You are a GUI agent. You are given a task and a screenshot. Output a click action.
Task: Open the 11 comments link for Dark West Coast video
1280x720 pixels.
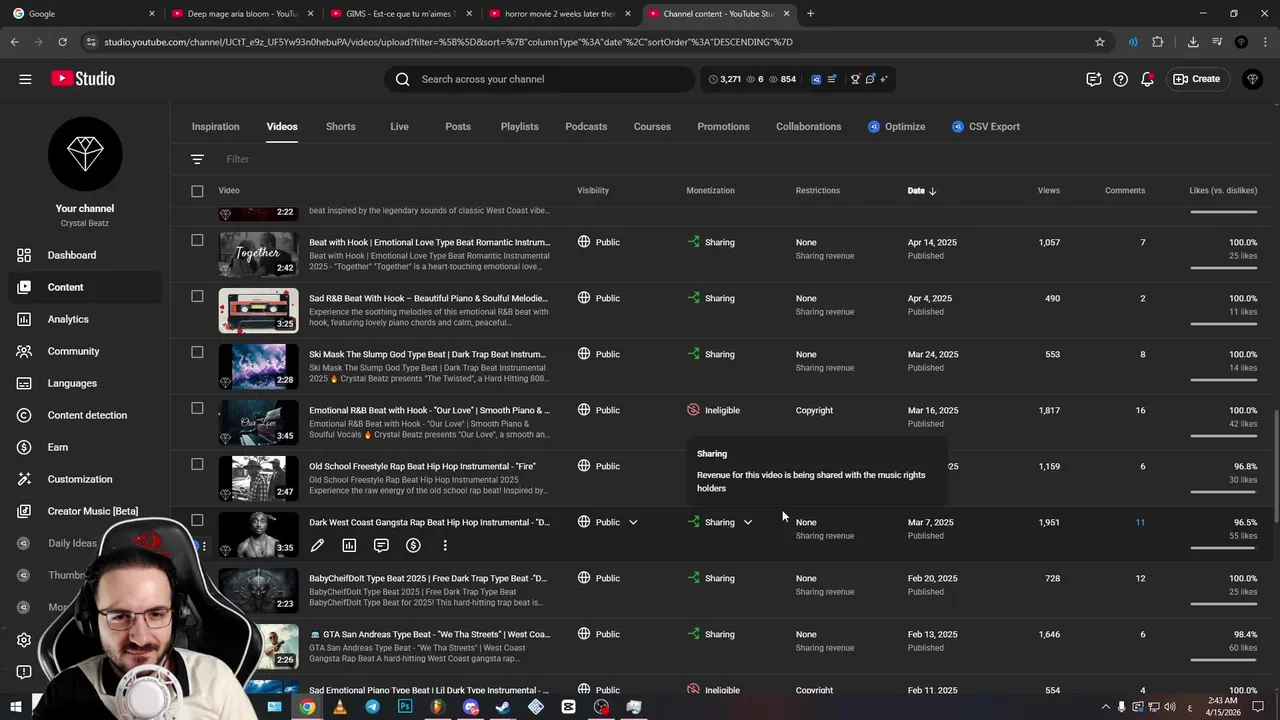1140,522
